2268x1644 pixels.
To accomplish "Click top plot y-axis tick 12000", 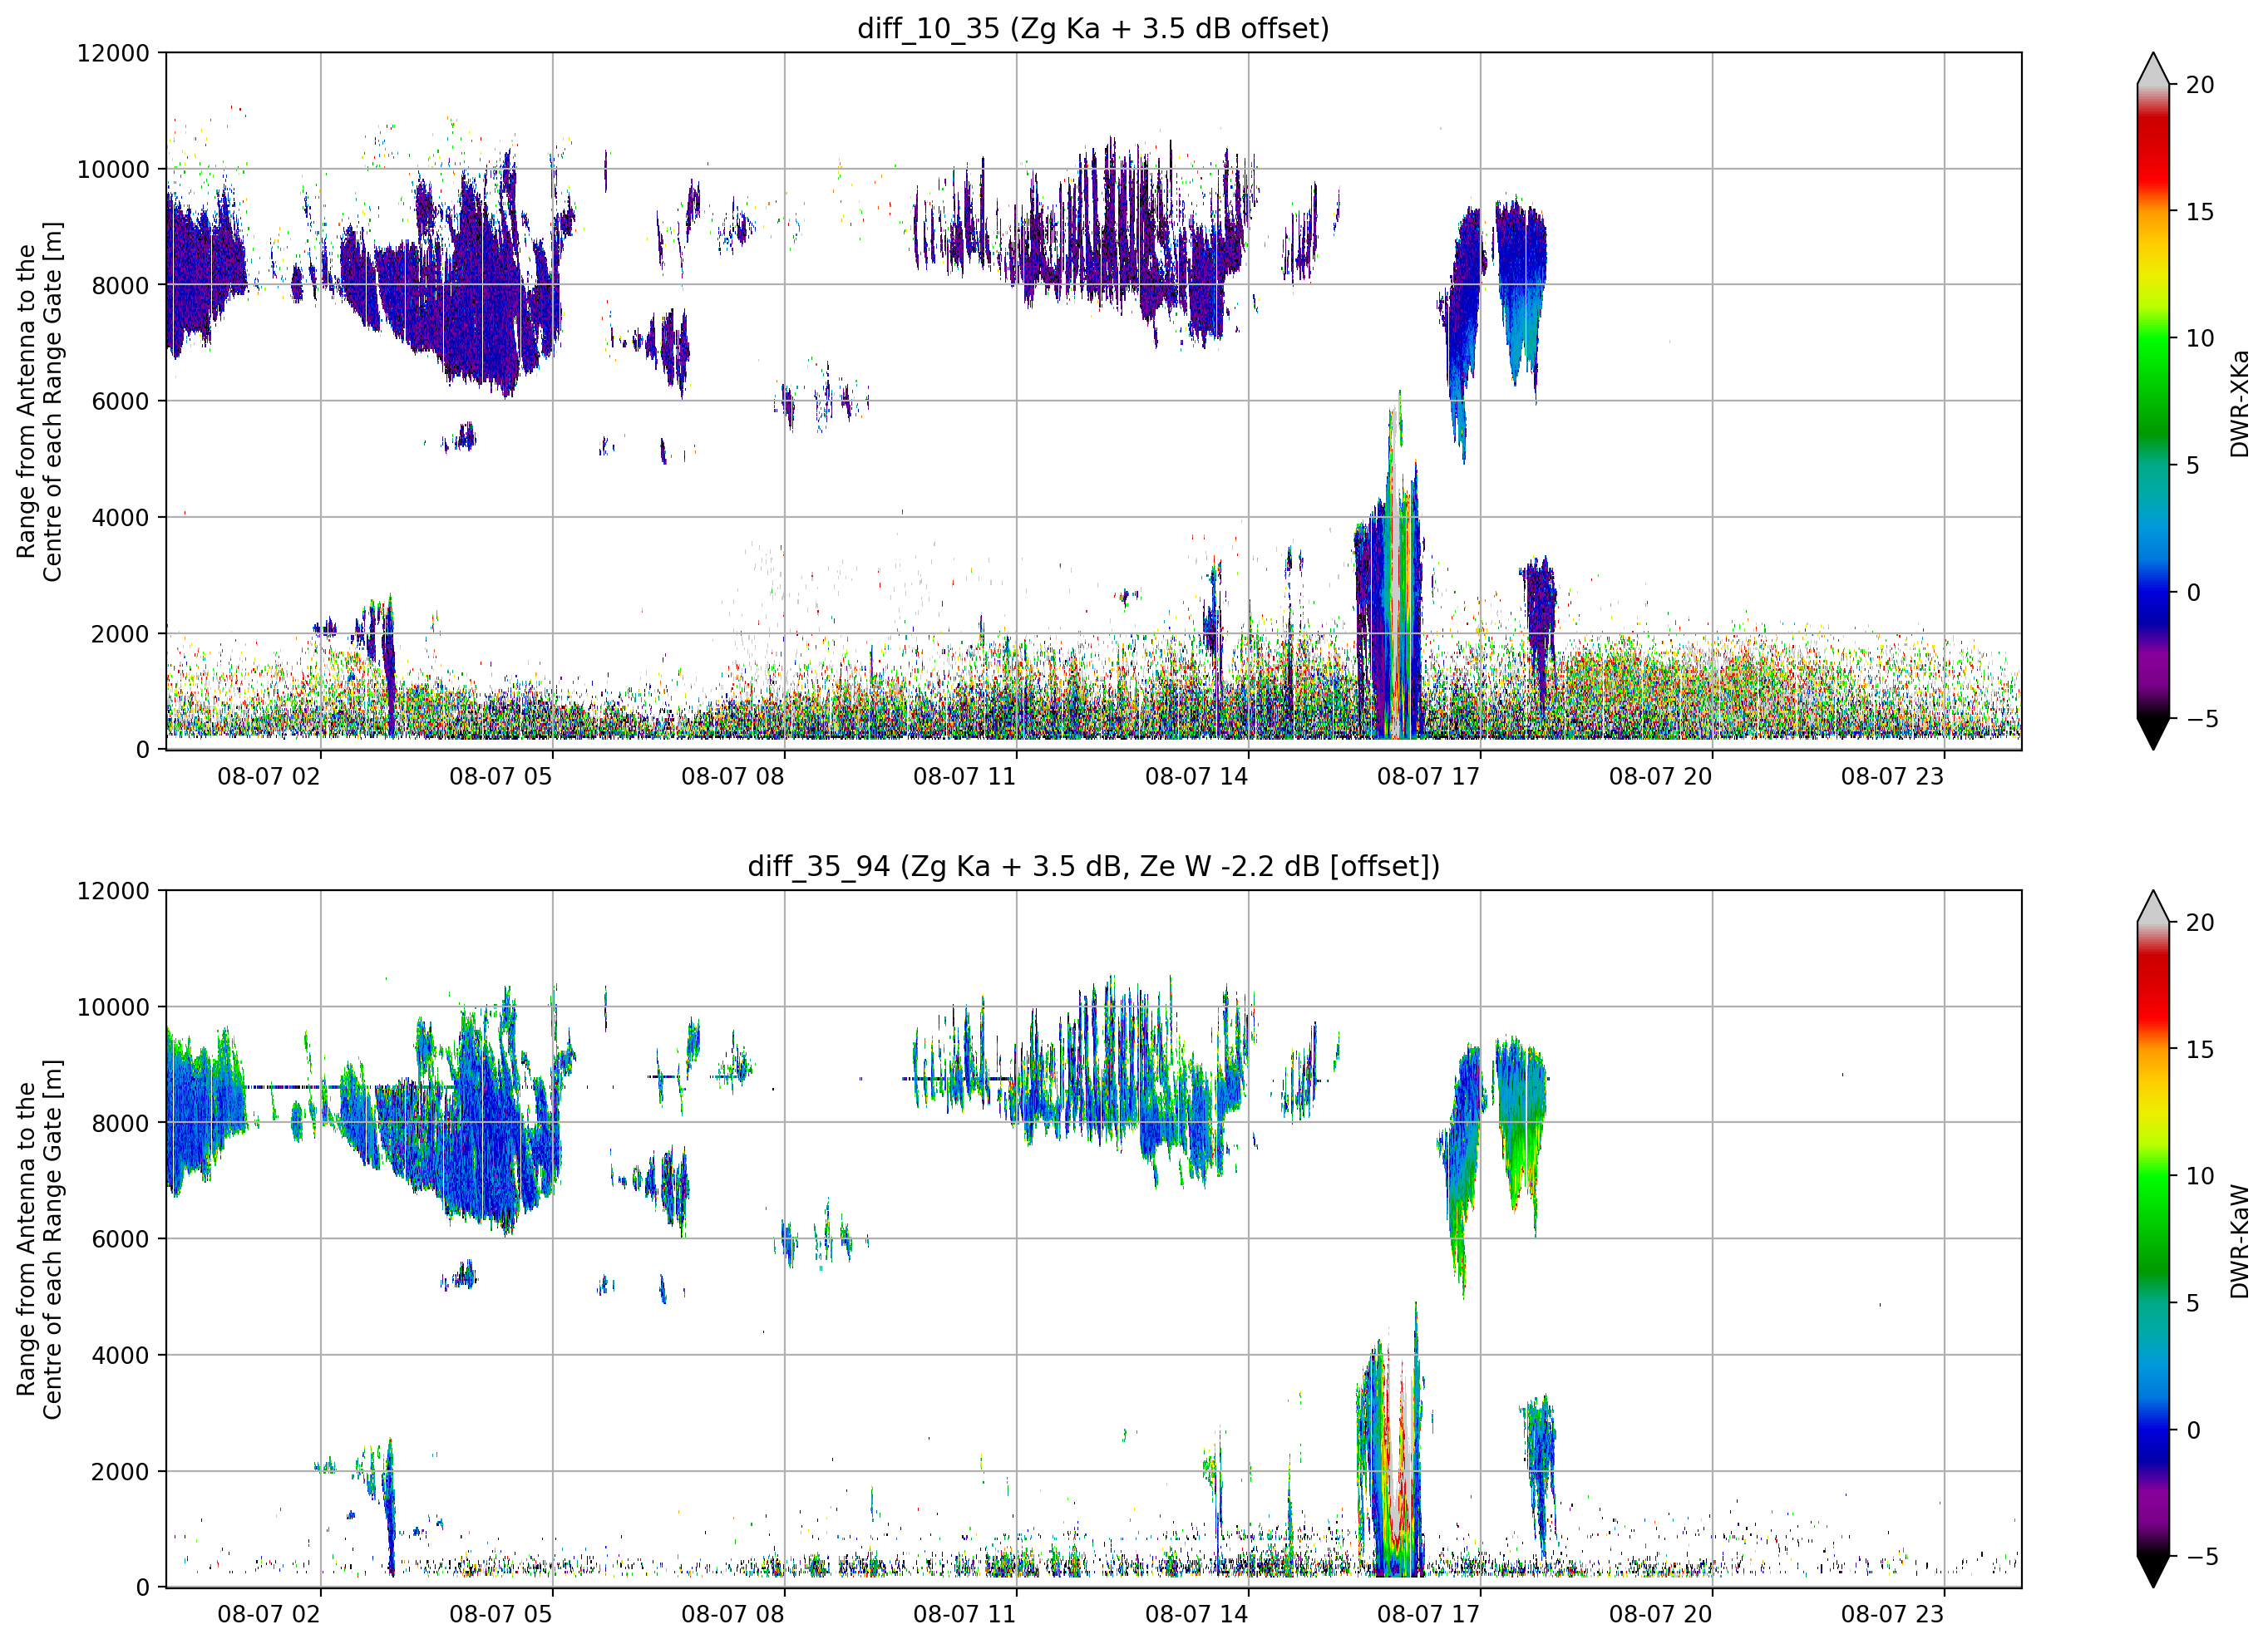I will click(x=113, y=53).
